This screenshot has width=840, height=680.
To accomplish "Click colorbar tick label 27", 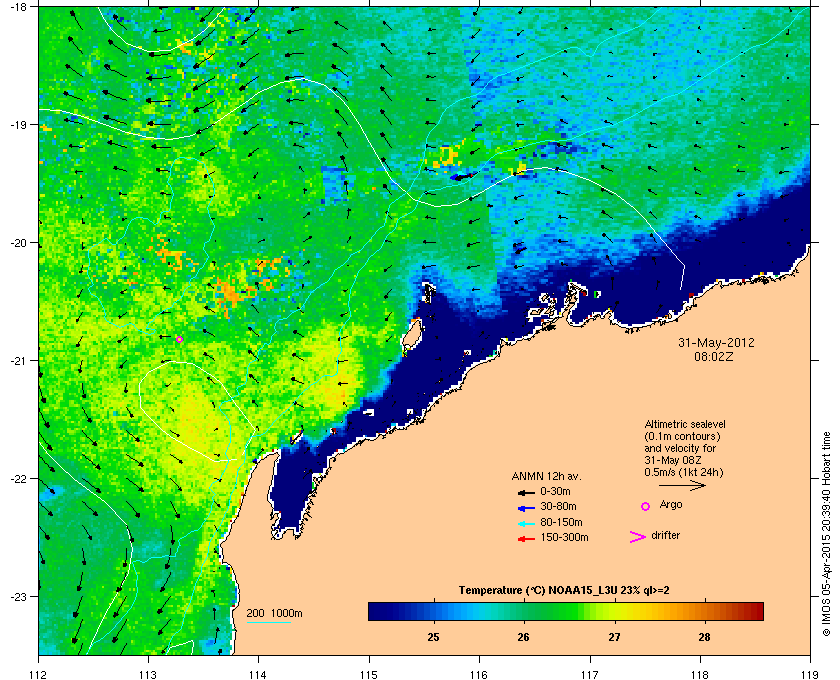I will [x=614, y=637].
